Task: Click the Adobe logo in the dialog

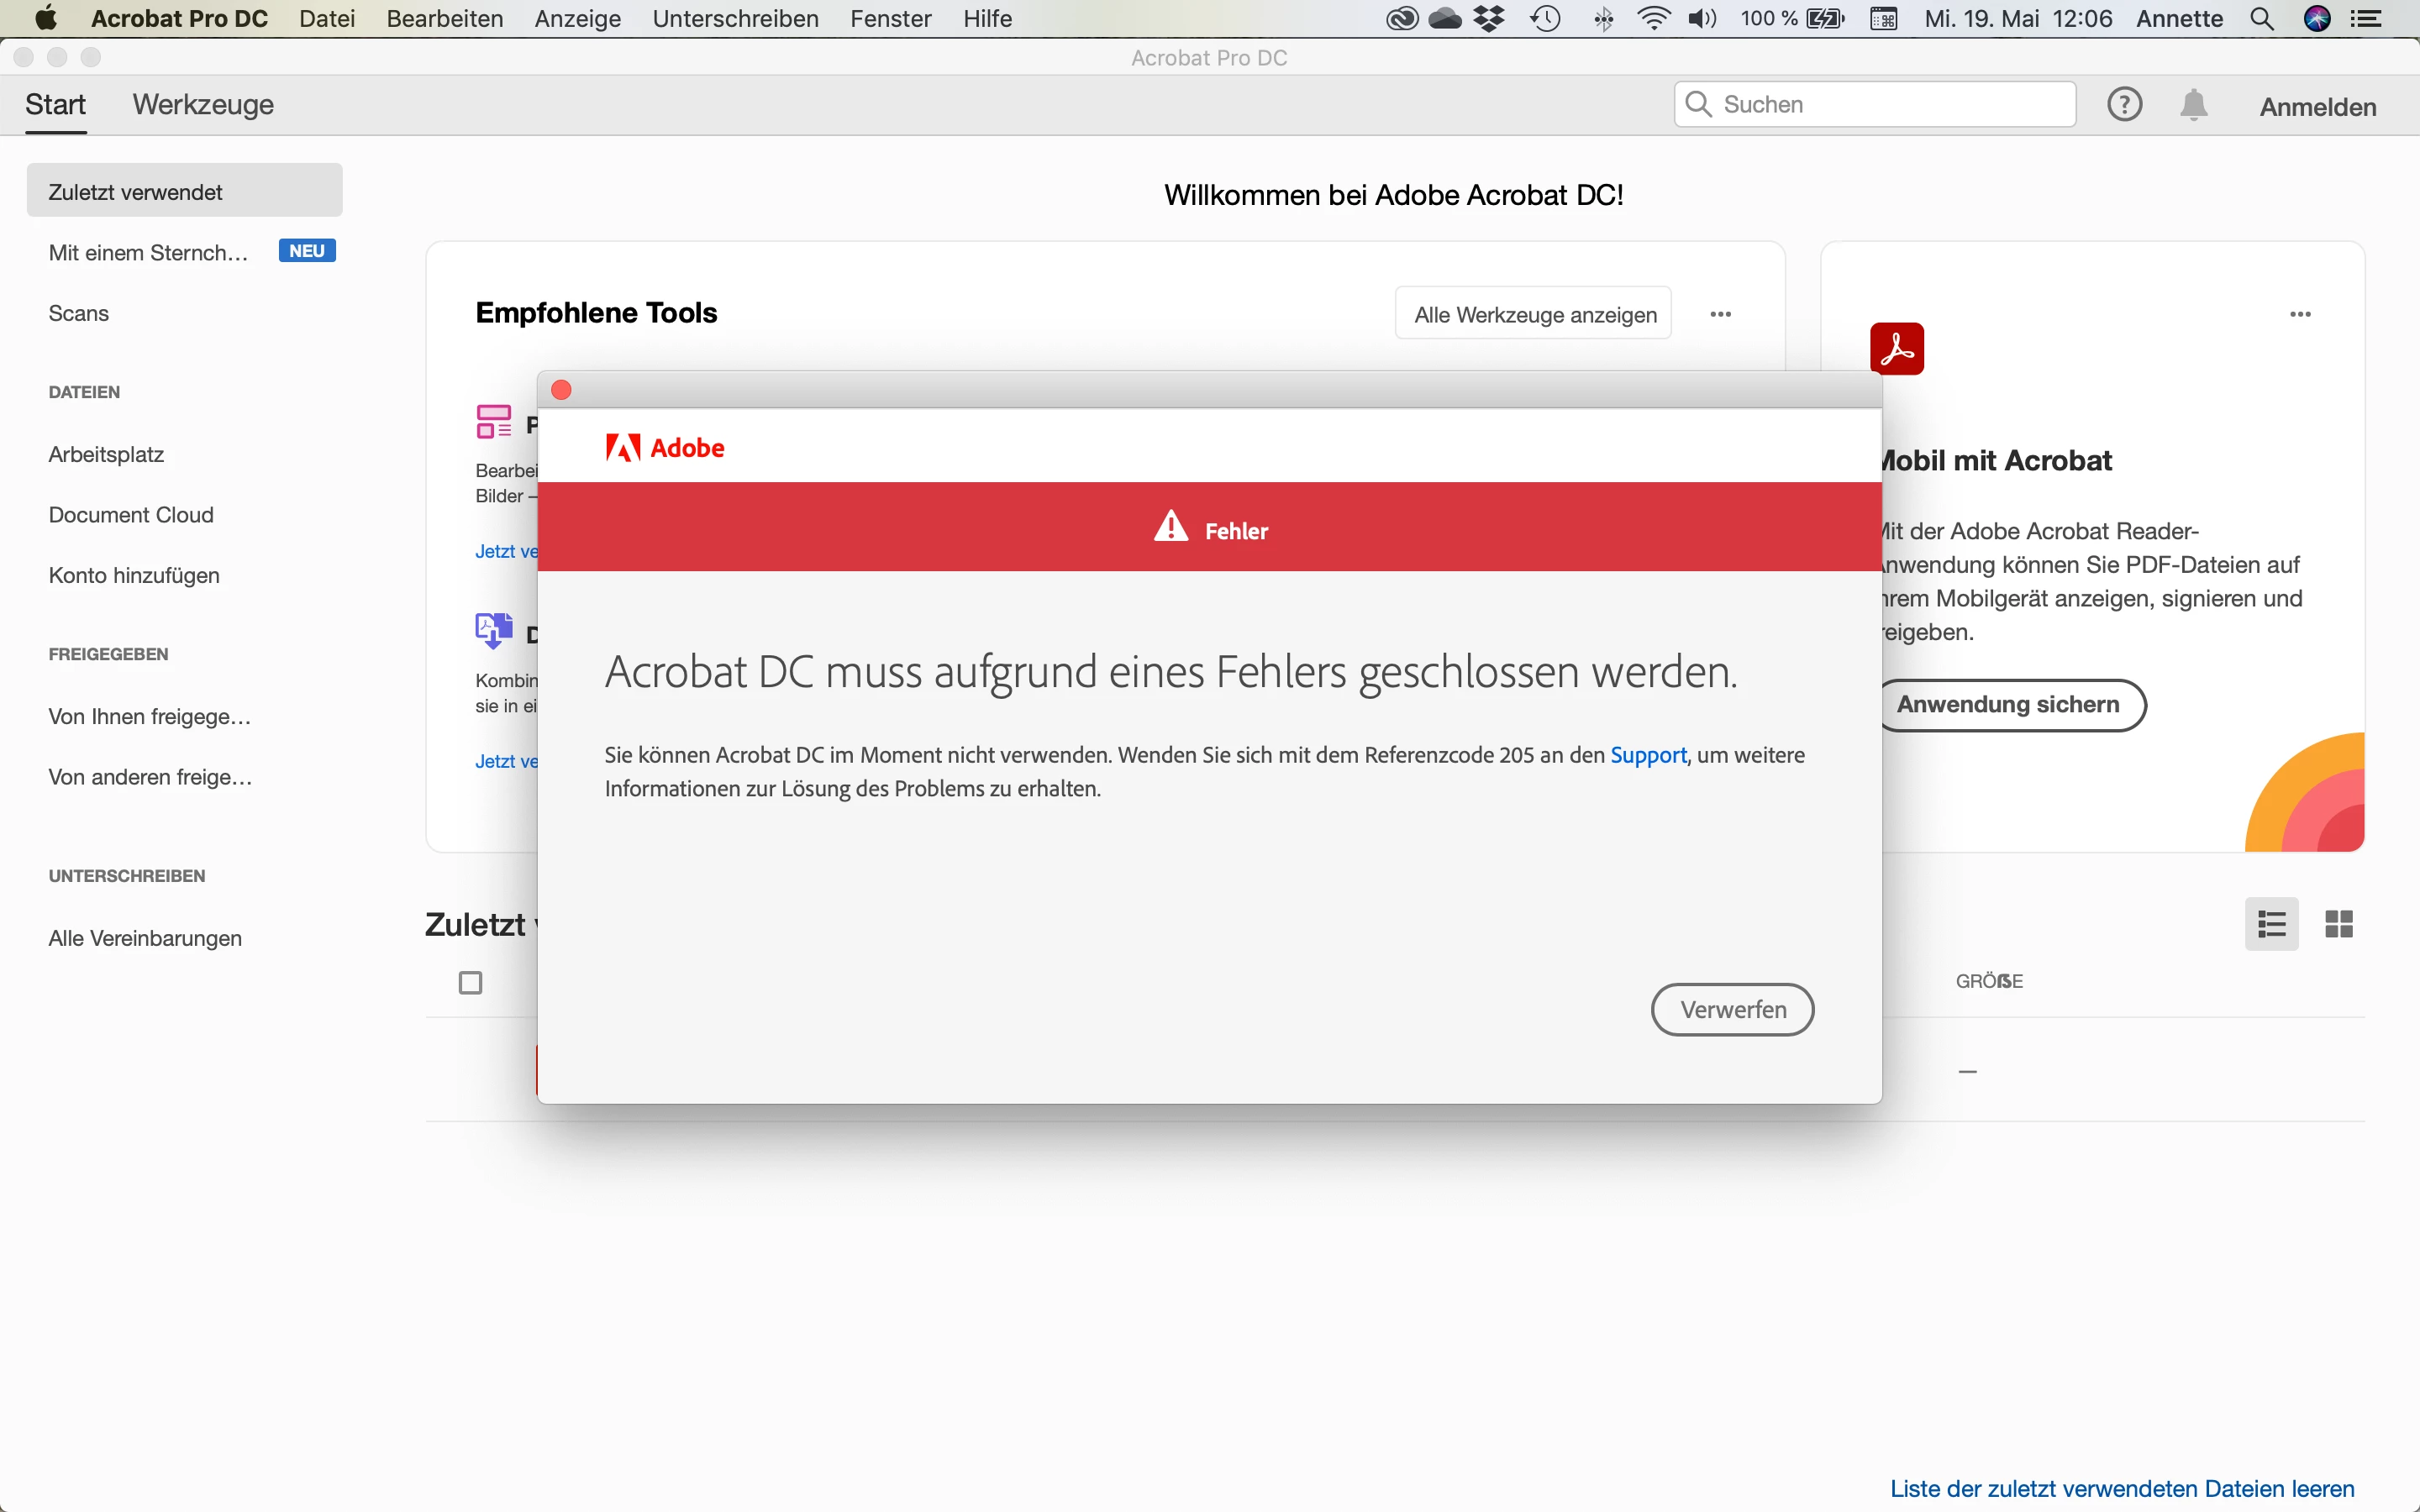Action: [665, 447]
